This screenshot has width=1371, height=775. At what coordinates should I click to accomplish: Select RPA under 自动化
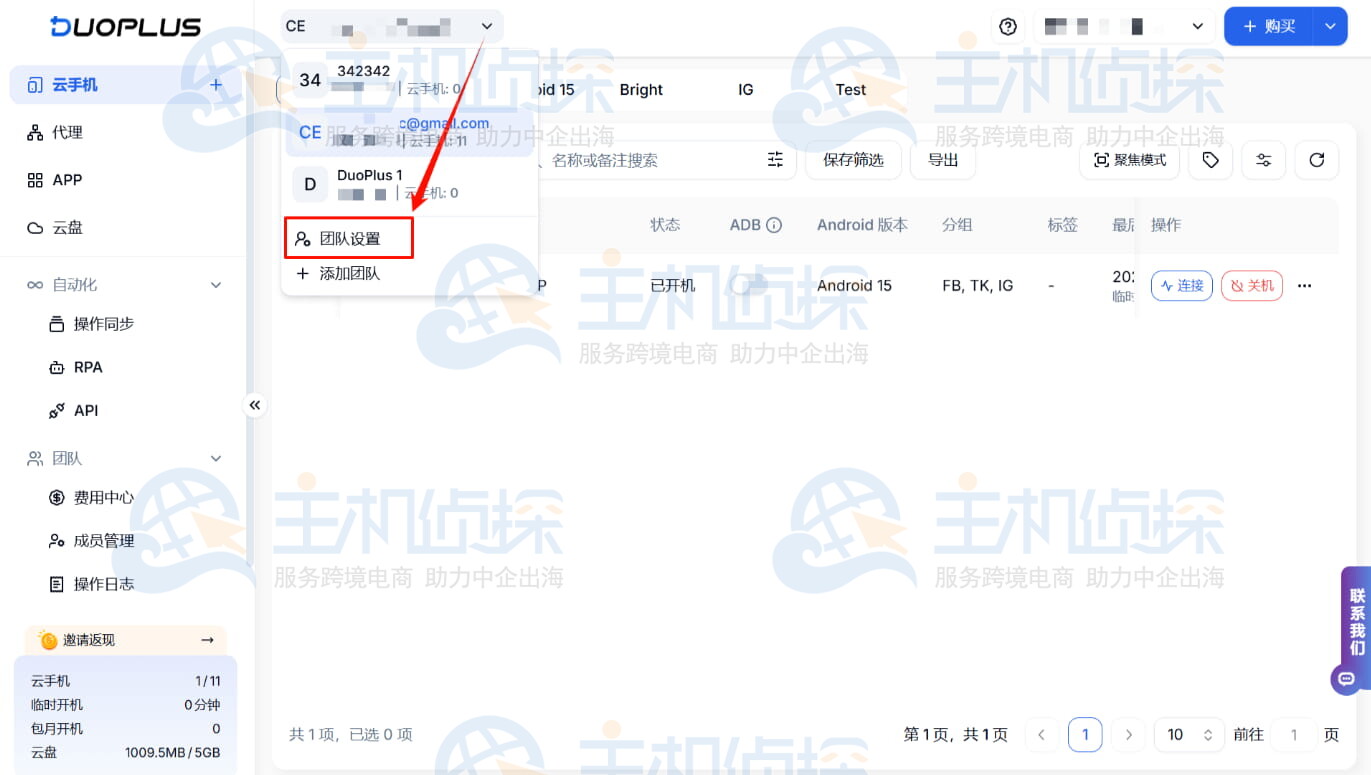[x=84, y=367]
